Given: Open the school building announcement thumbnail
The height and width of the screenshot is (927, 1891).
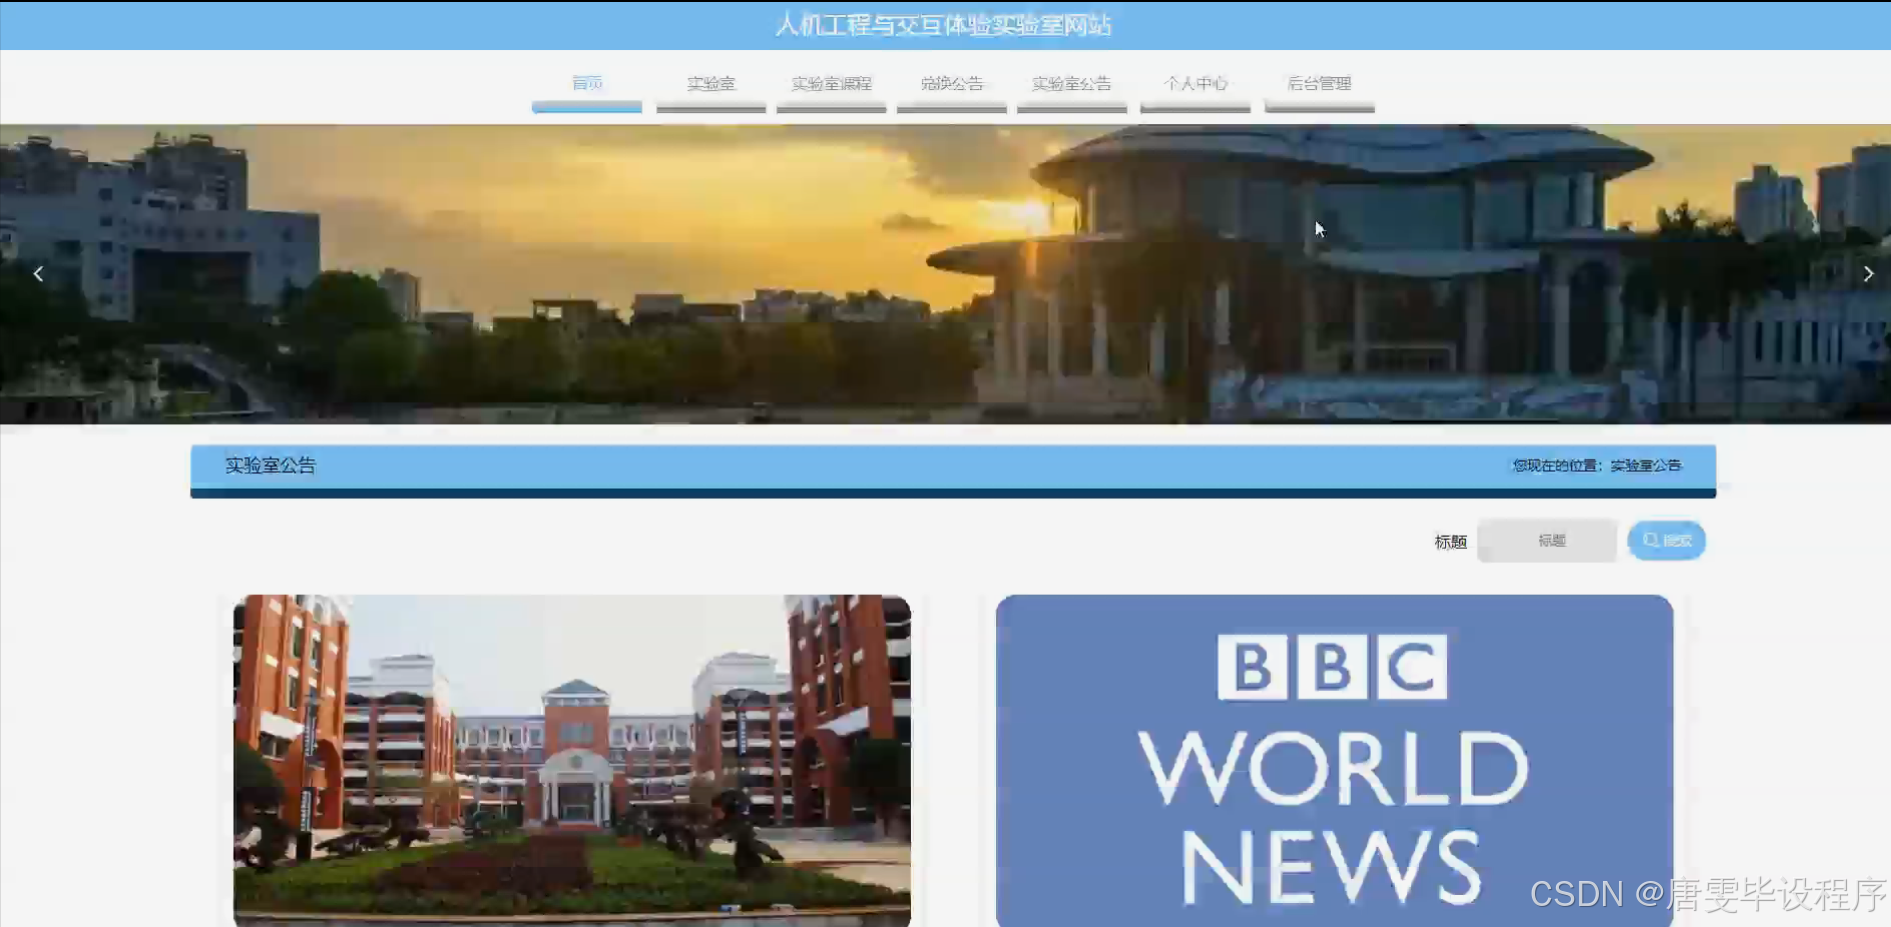Looking at the screenshot, I should [x=572, y=761].
